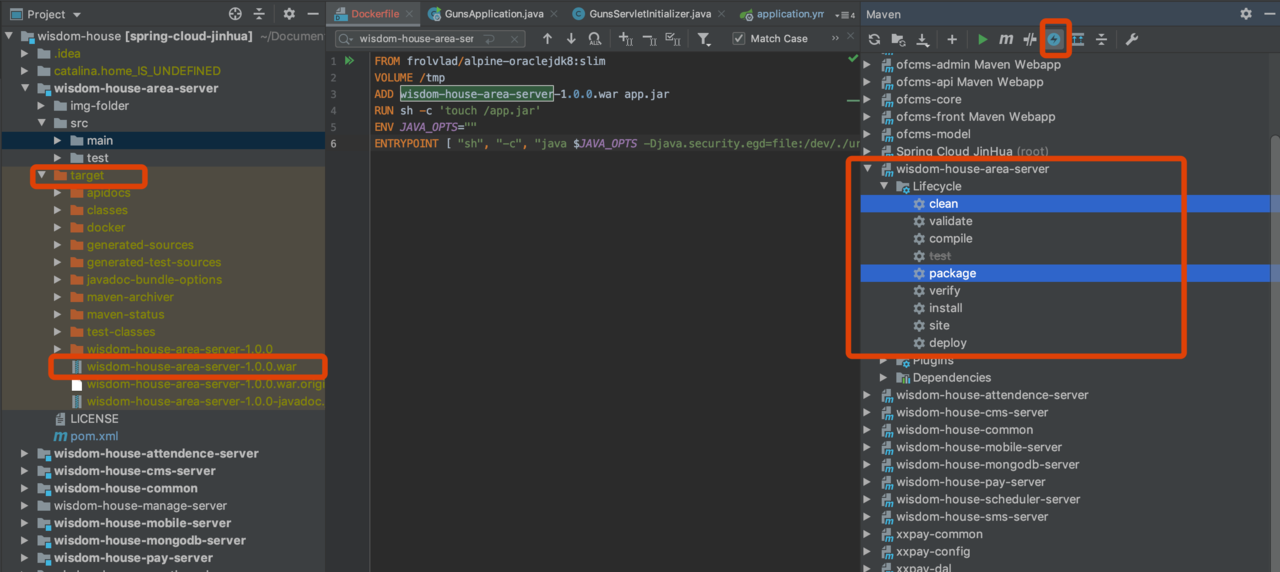Select wisdom-house-area-server-1.0.0.war file
Viewport: 1280px width, 572px height.
click(191, 367)
